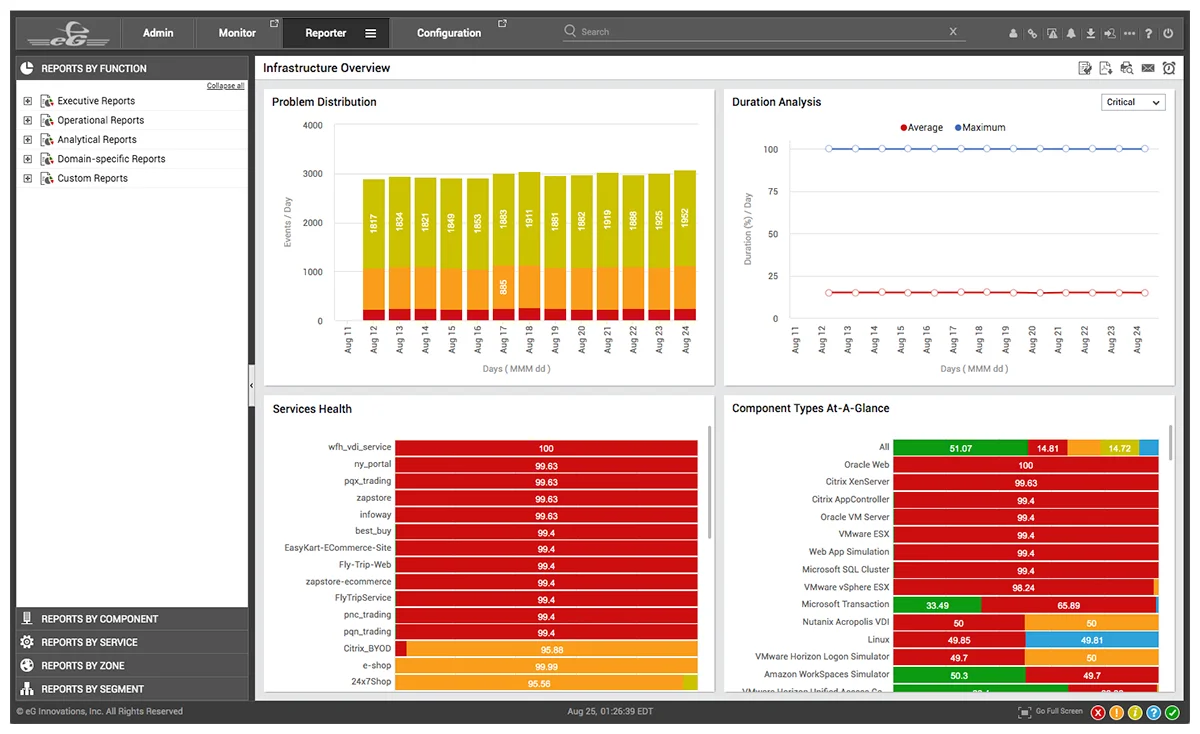
Task: Click green 51.07 segment of All row
Action: pyautogui.click(x=960, y=448)
